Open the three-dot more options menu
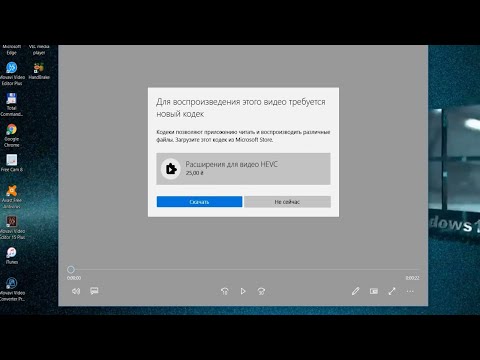 (410, 291)
